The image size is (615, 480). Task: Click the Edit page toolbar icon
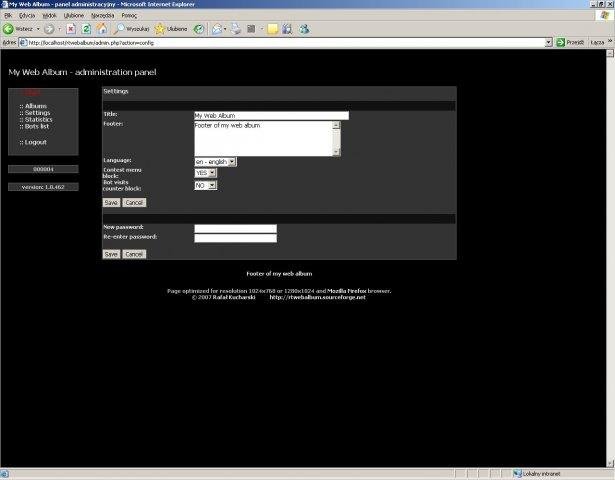(251, 29)
